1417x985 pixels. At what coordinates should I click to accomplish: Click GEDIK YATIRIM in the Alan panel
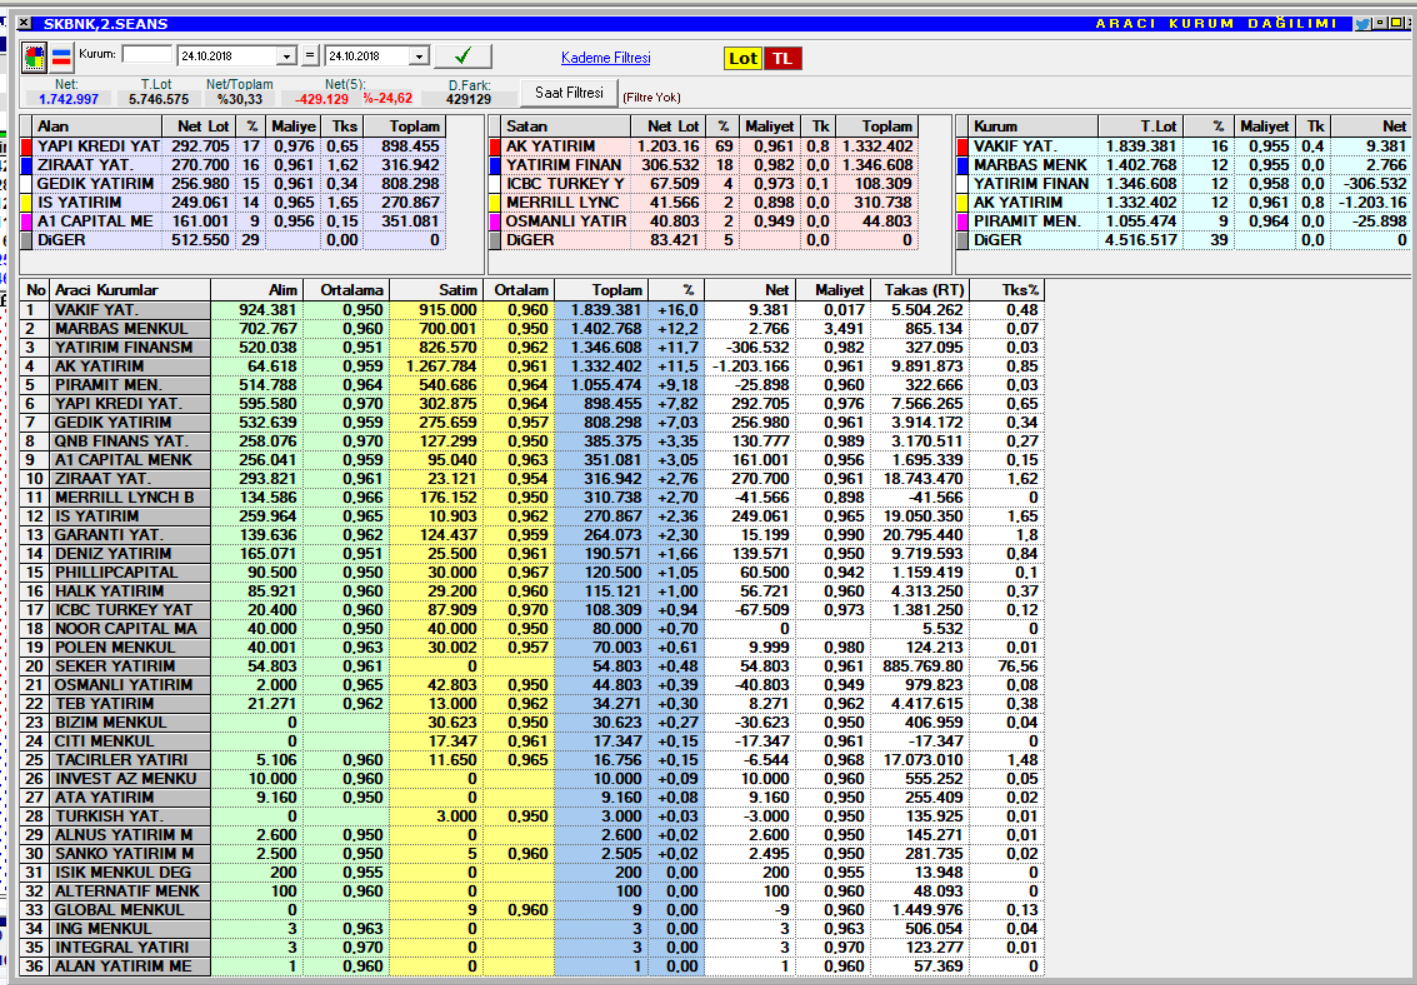[x=95, y=184]
